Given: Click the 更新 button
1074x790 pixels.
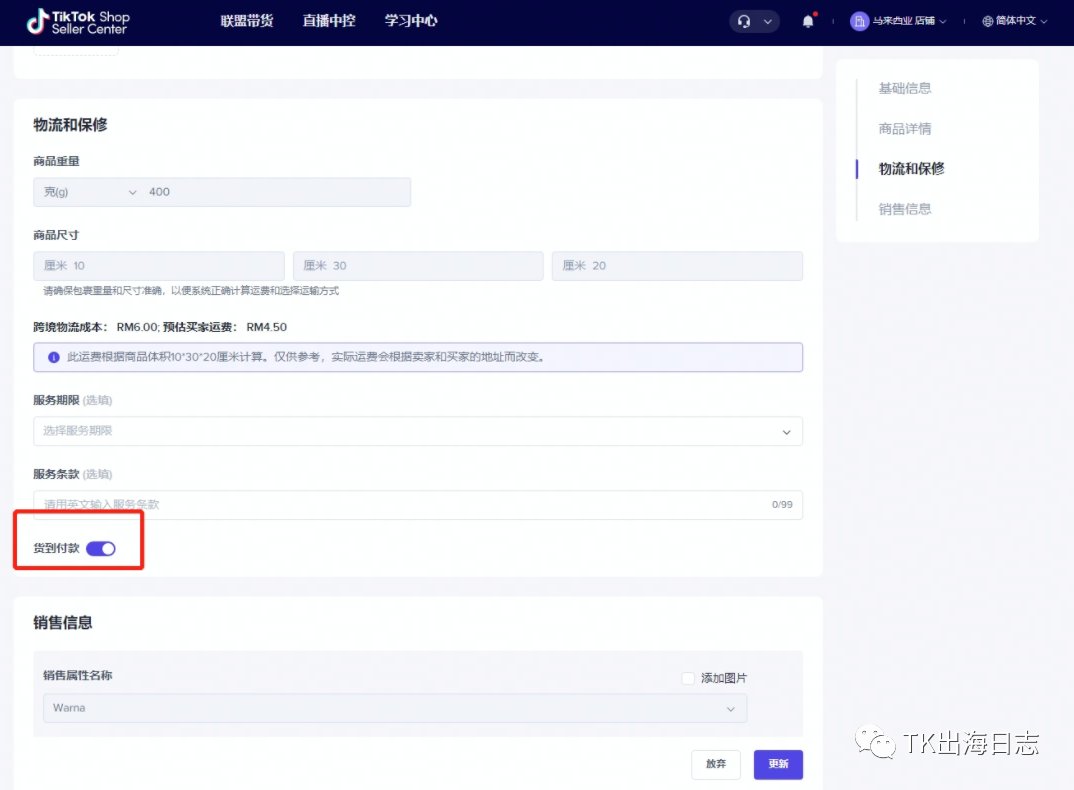Looking at the screenshot, I should click(778, 764).
